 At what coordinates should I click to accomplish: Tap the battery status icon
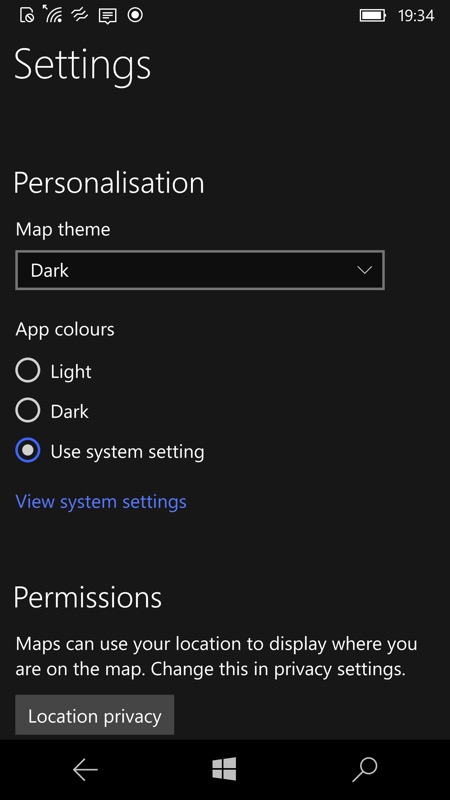click(x=373, y=15)
